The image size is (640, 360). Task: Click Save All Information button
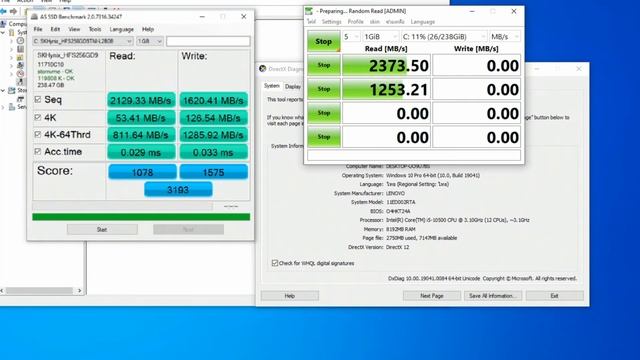pyautogui.click(x=493, y=296)
